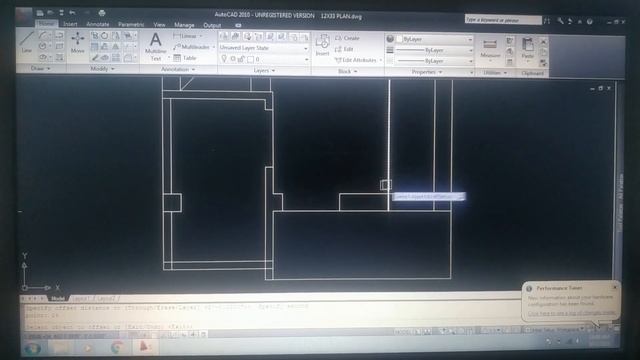
Task: Click the Help question mark icon
Action: click(x=589, y=21)
